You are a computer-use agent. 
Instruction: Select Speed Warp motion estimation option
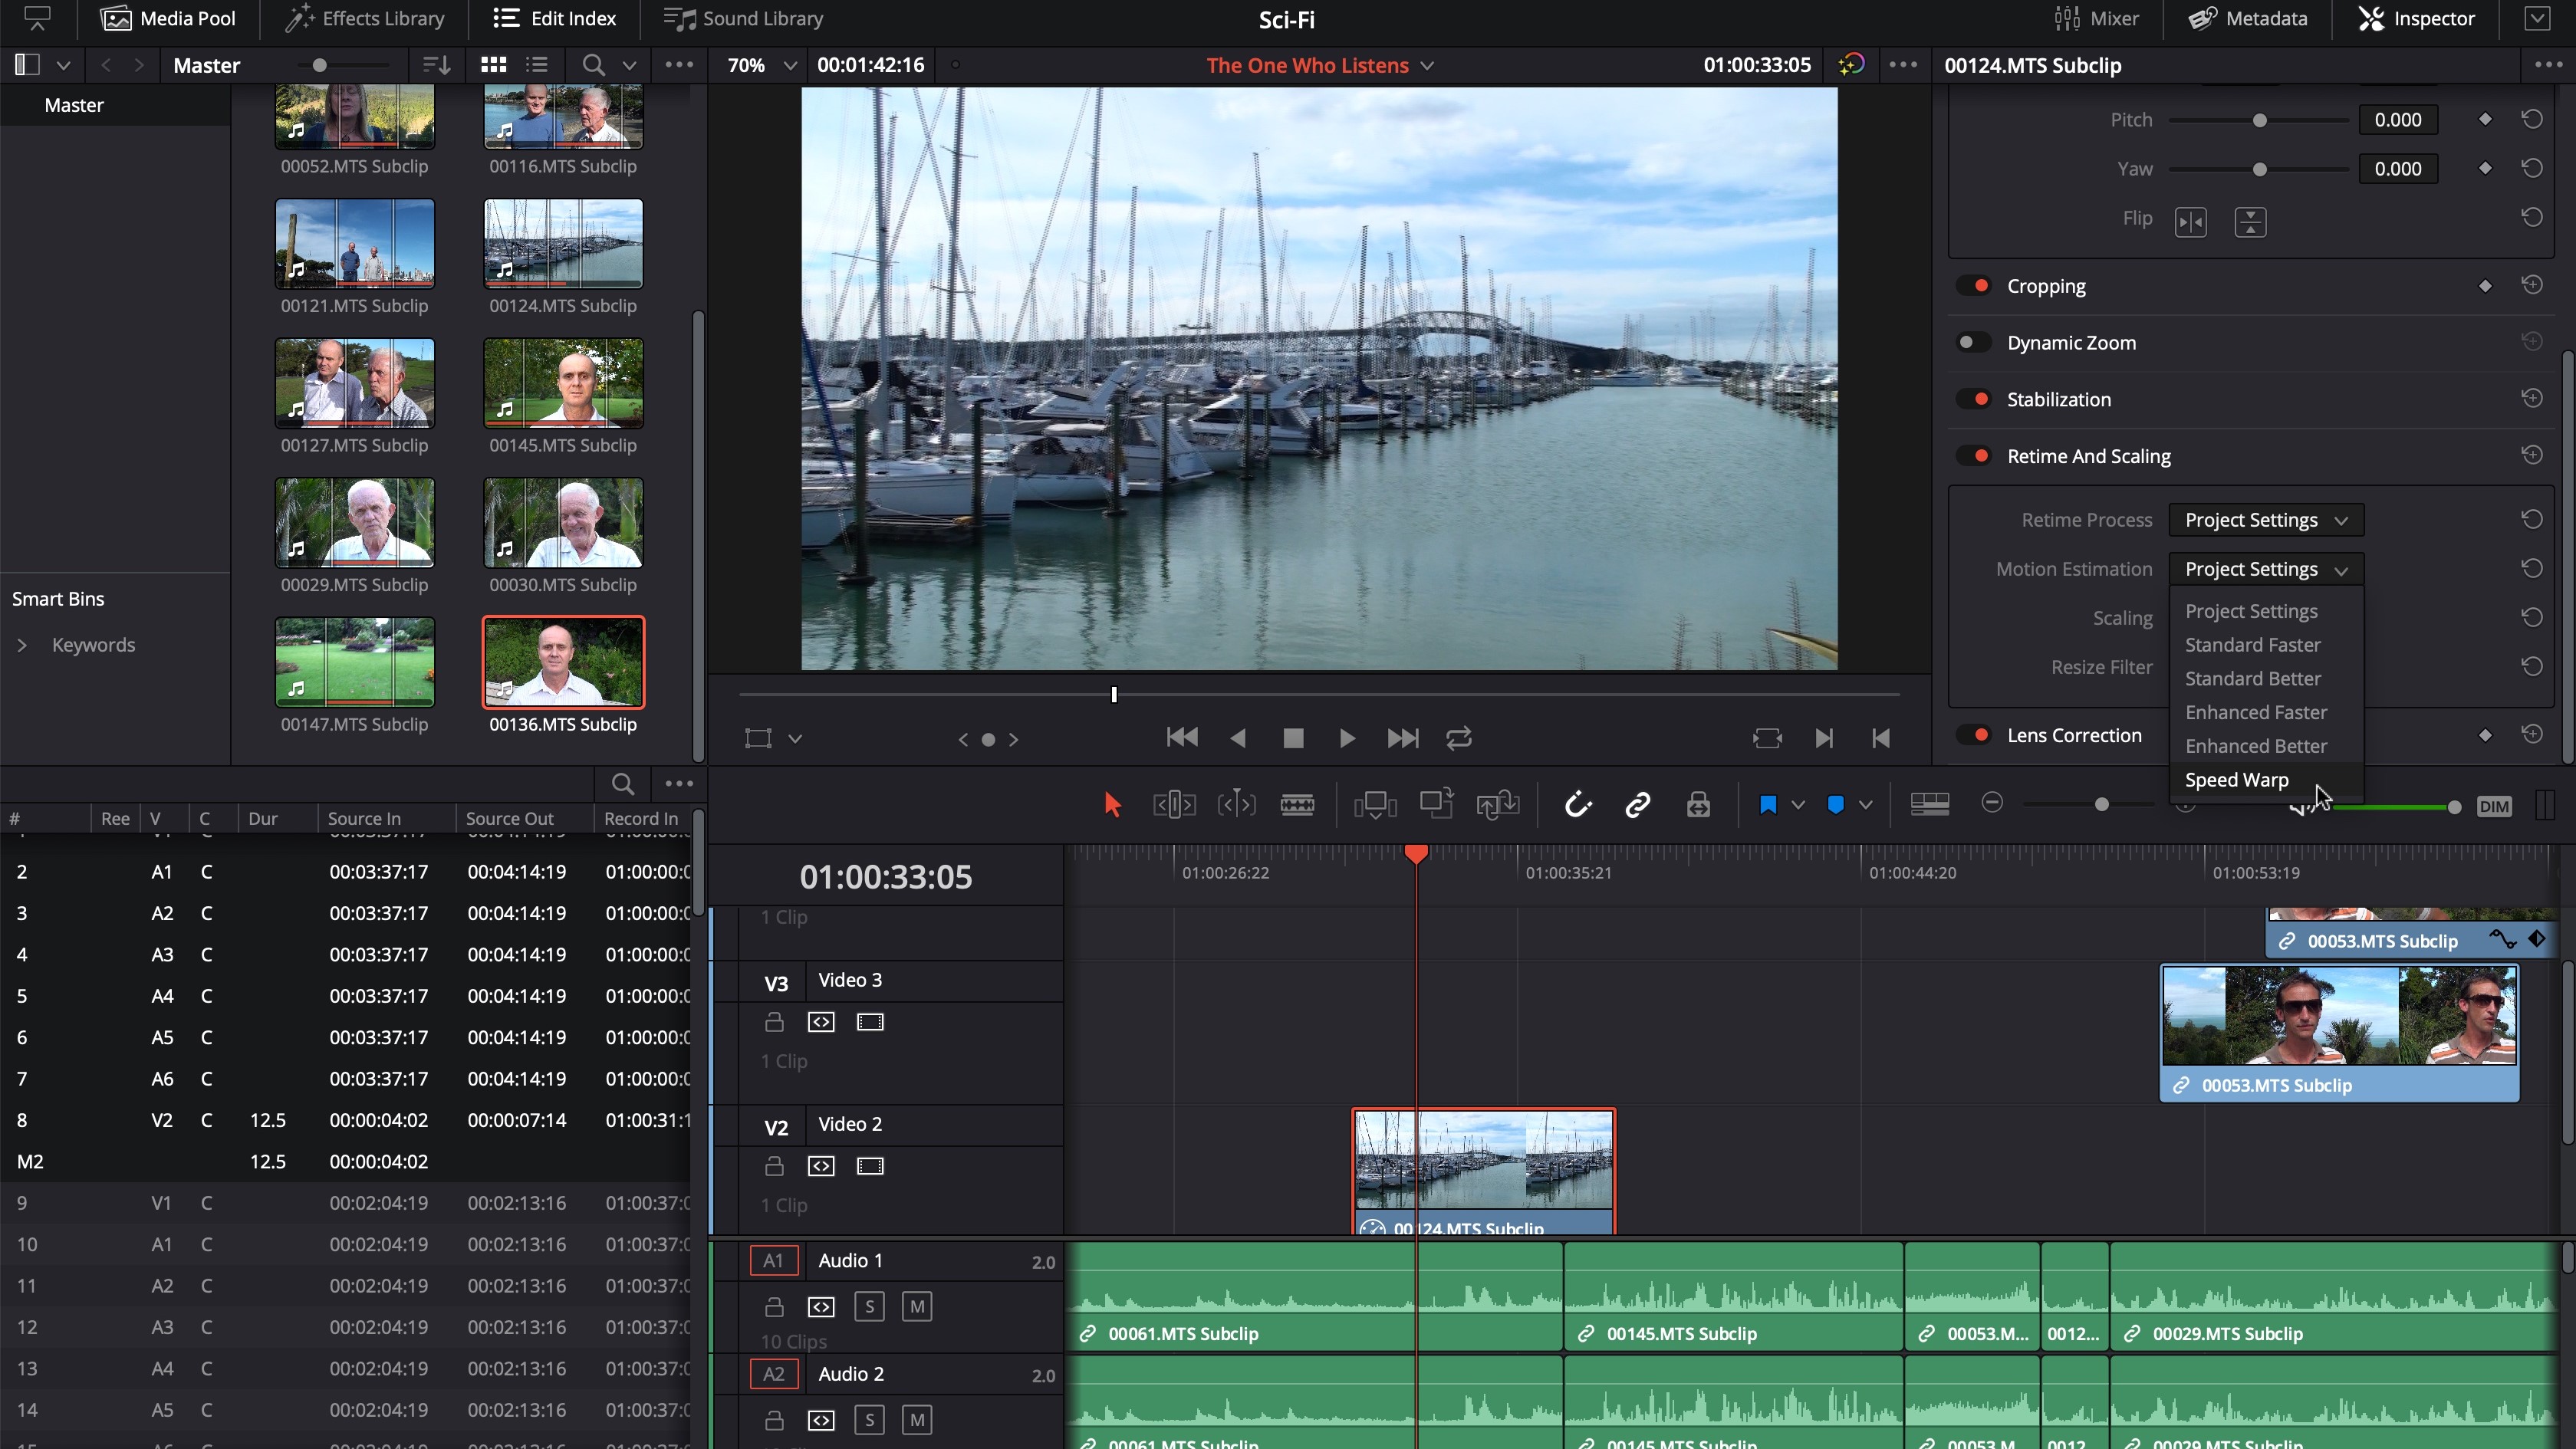pyautogui.click(x=2265, y=780)
